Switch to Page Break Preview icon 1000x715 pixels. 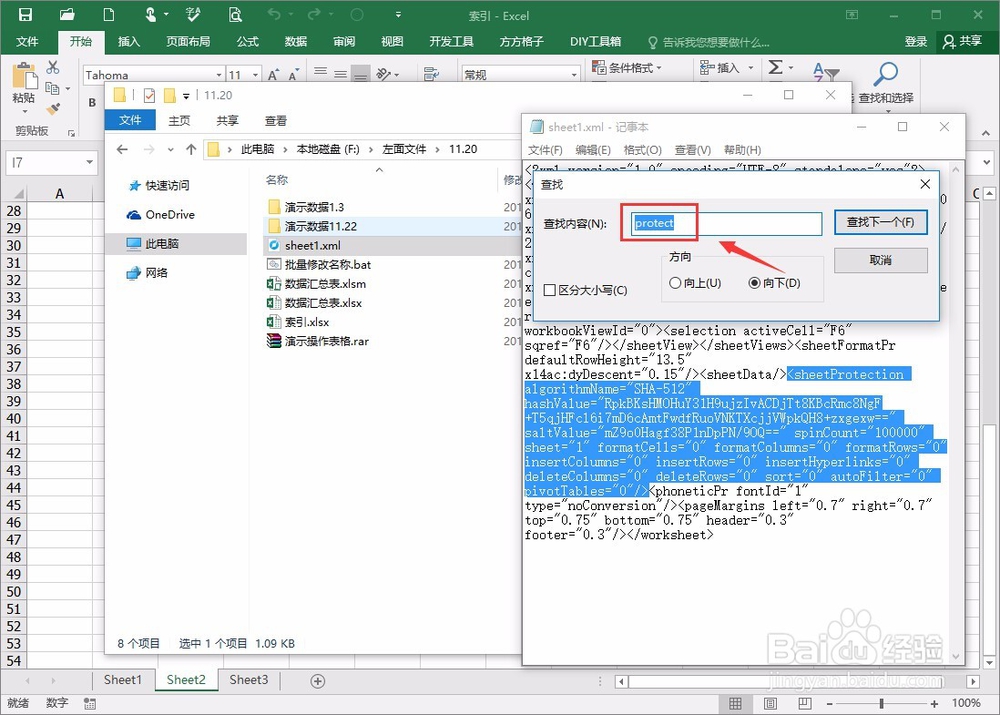[805, 703]
